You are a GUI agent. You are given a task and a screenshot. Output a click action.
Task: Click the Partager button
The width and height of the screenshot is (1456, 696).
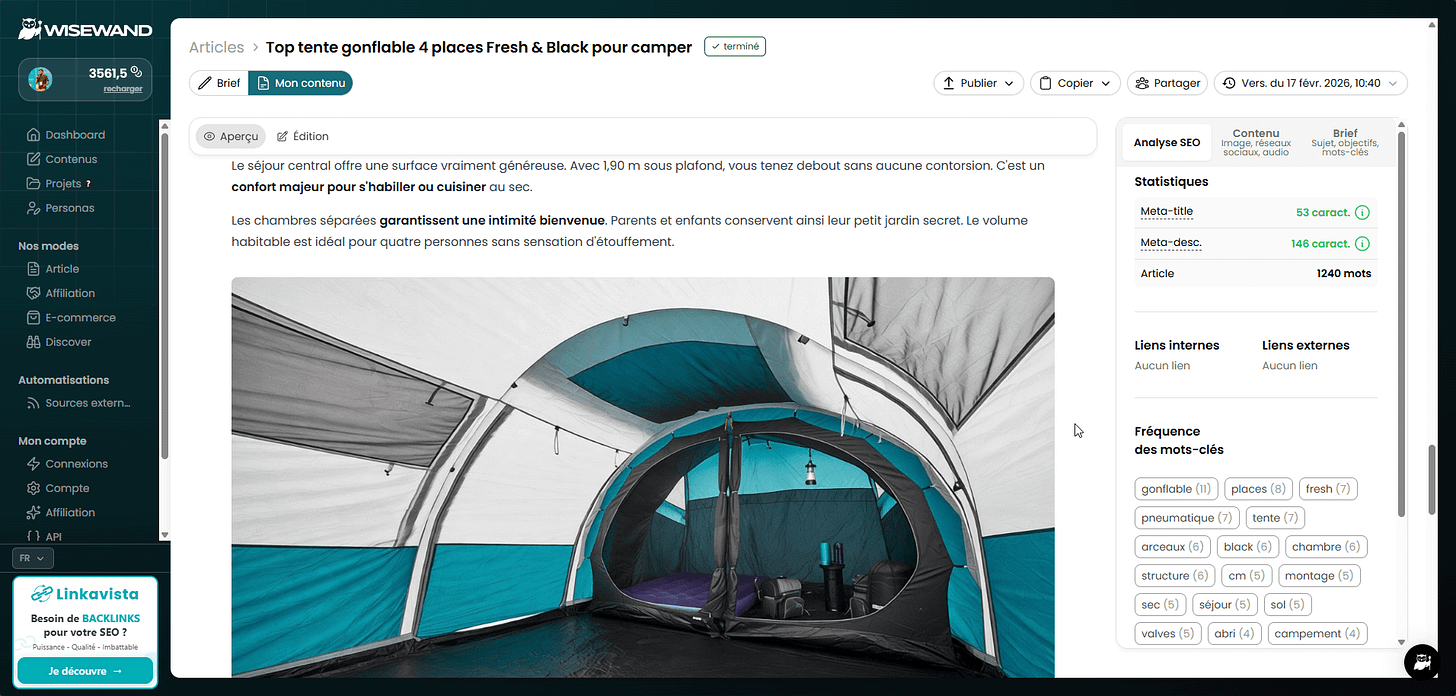[x=1167, y=83]
